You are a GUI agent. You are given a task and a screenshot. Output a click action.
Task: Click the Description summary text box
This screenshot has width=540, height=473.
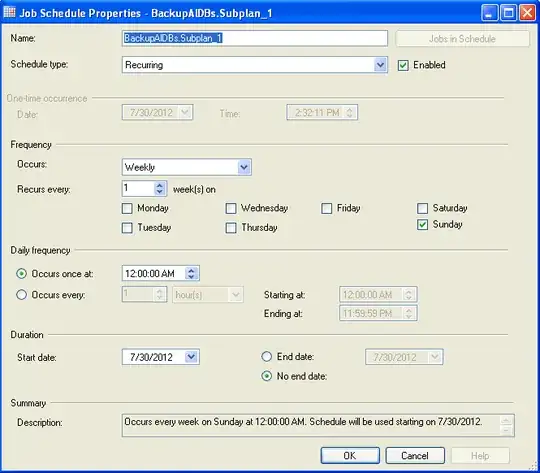click(318, 426)
